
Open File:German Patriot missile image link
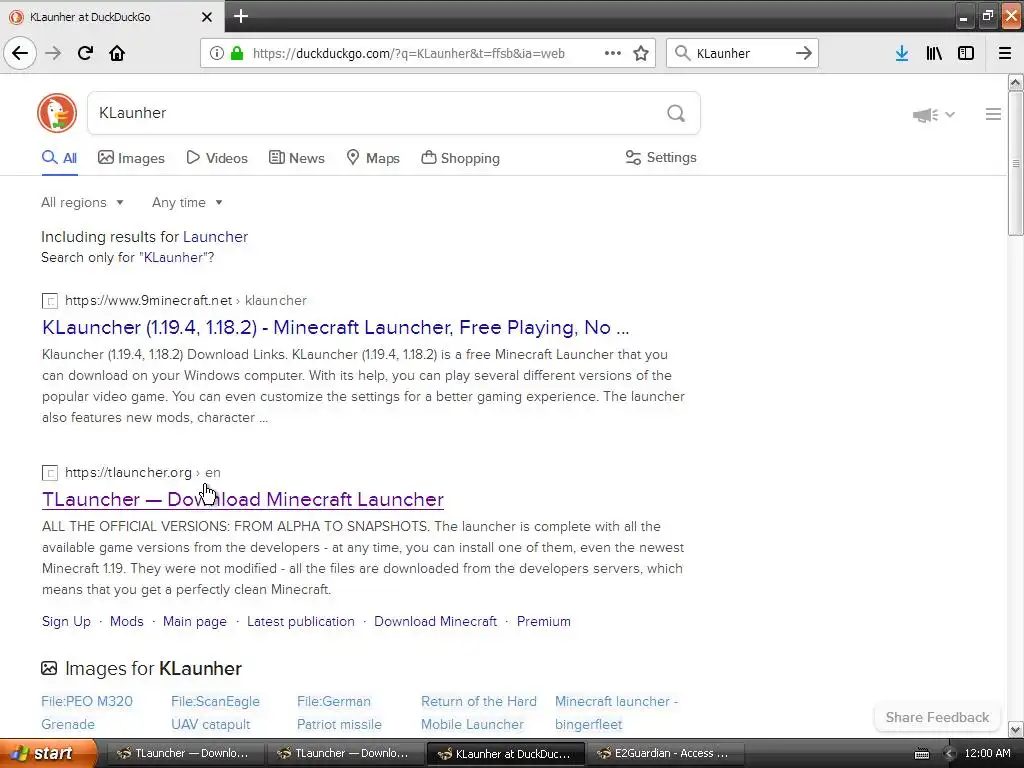click(339, 712)
